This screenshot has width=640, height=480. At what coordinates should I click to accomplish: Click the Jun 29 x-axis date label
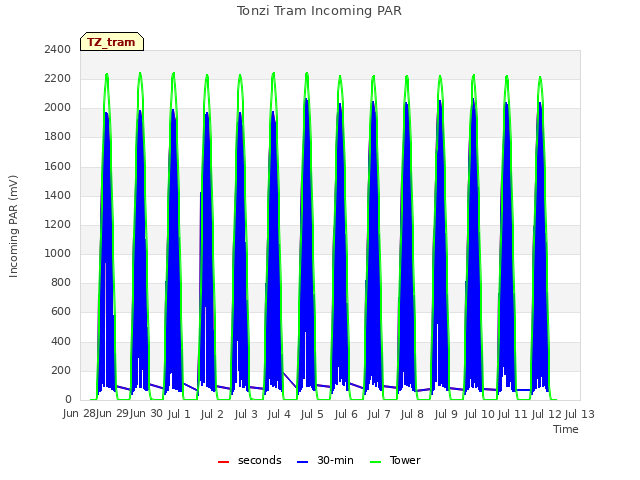coord(113,414)
